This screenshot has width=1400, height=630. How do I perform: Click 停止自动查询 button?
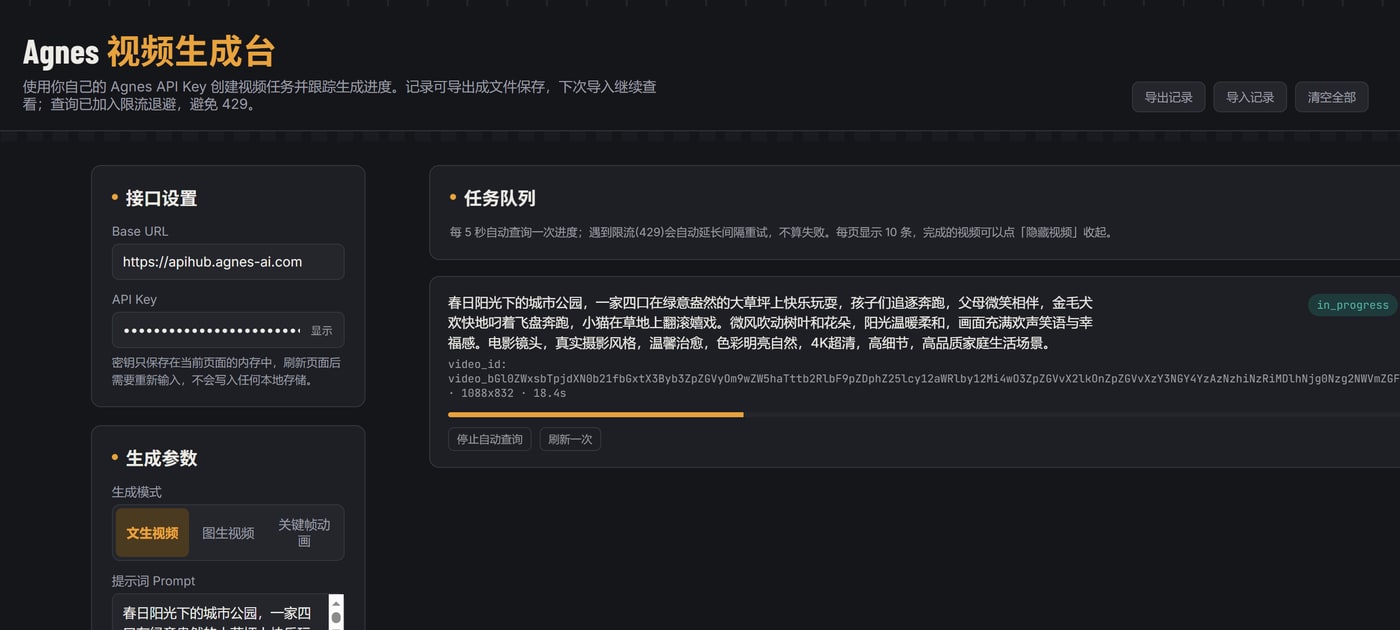(x=490, y=439)
